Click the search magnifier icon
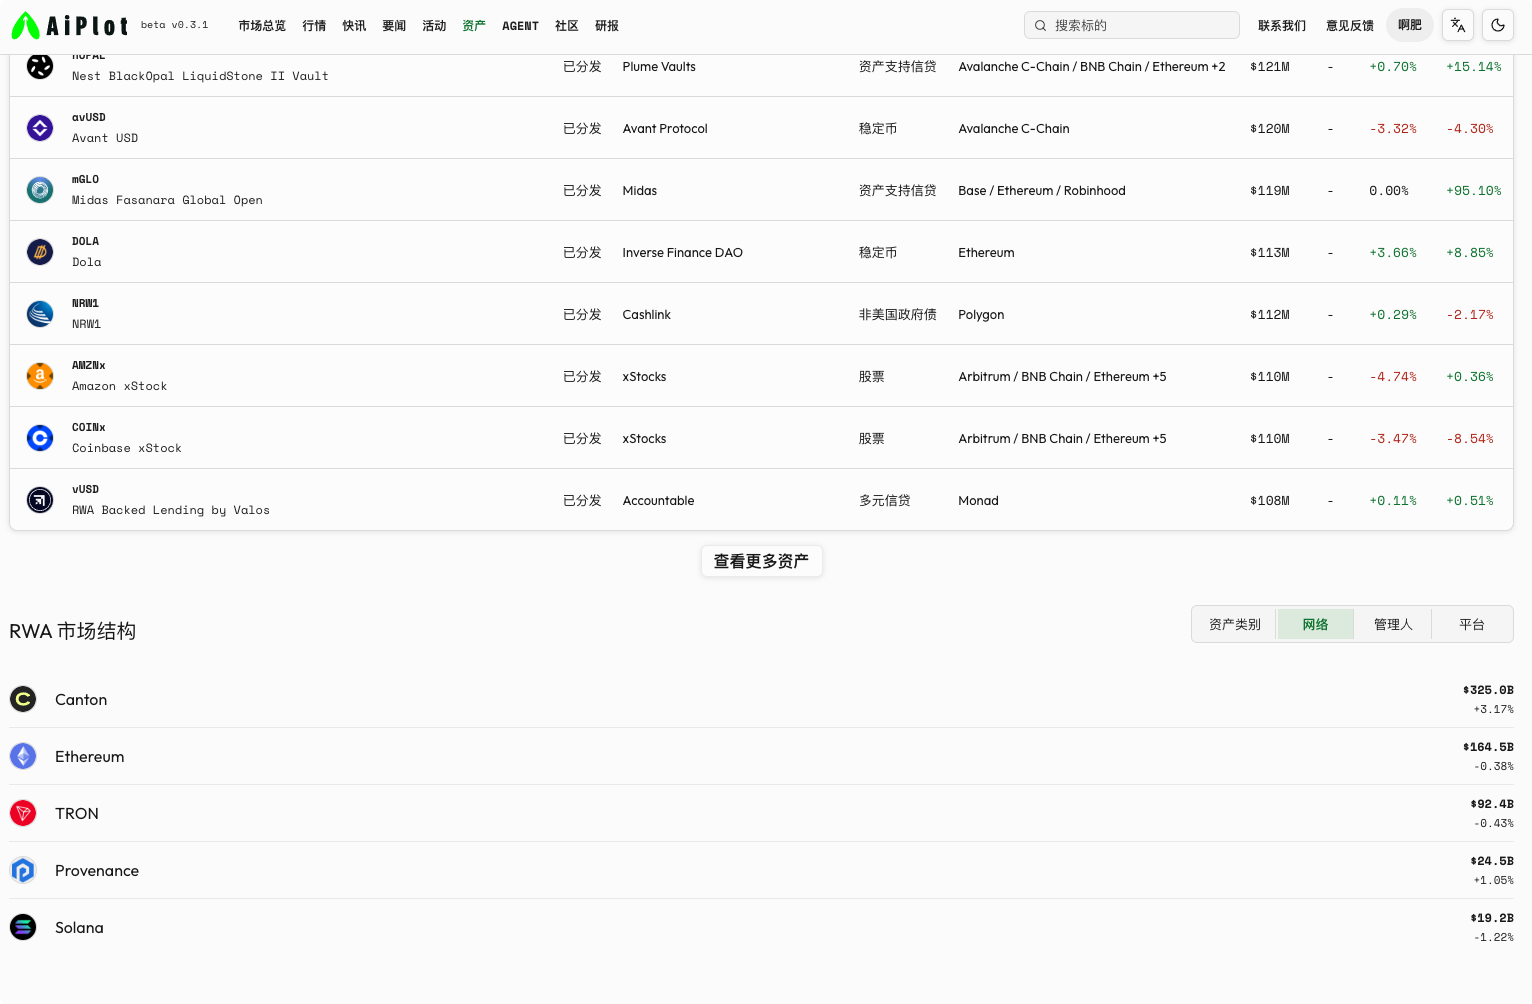This screenshot has height=1004, width=1532. [x=1041, y=25]
